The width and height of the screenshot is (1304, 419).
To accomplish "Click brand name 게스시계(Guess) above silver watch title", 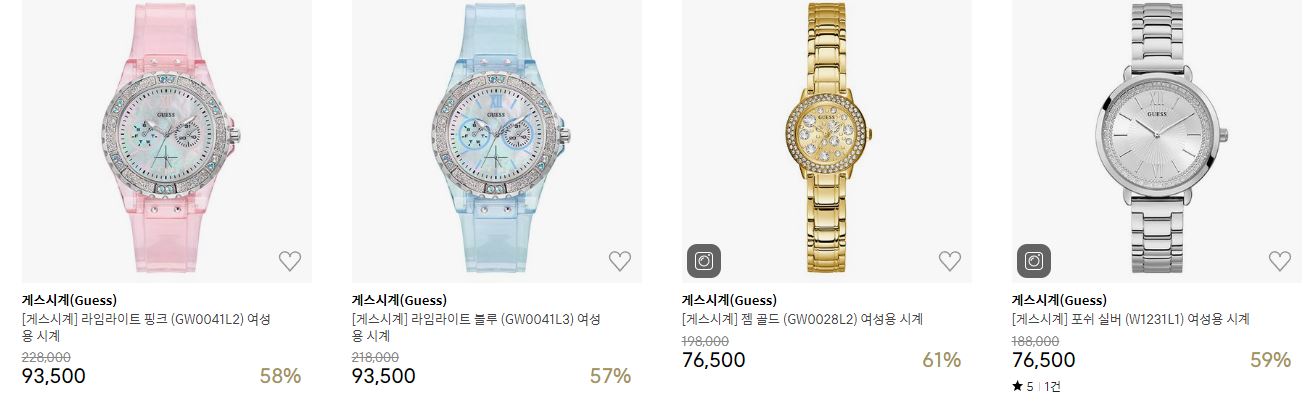I will coord(1059,300).
